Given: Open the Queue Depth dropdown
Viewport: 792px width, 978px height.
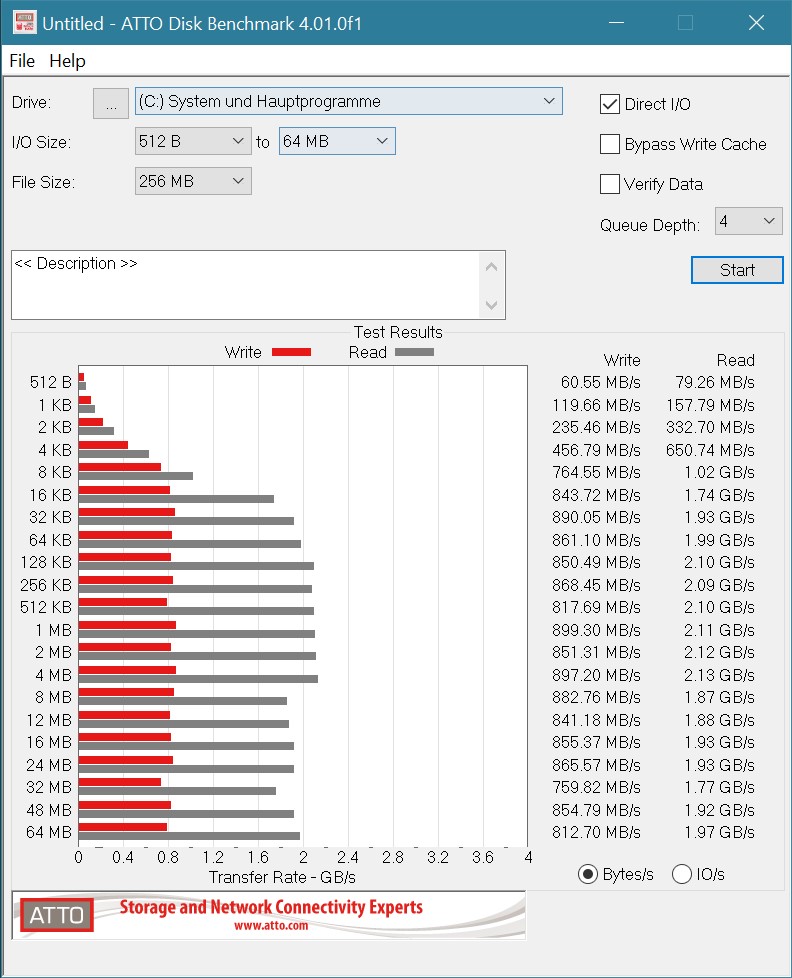Looking at the screenshot, I should click(748, 221).
